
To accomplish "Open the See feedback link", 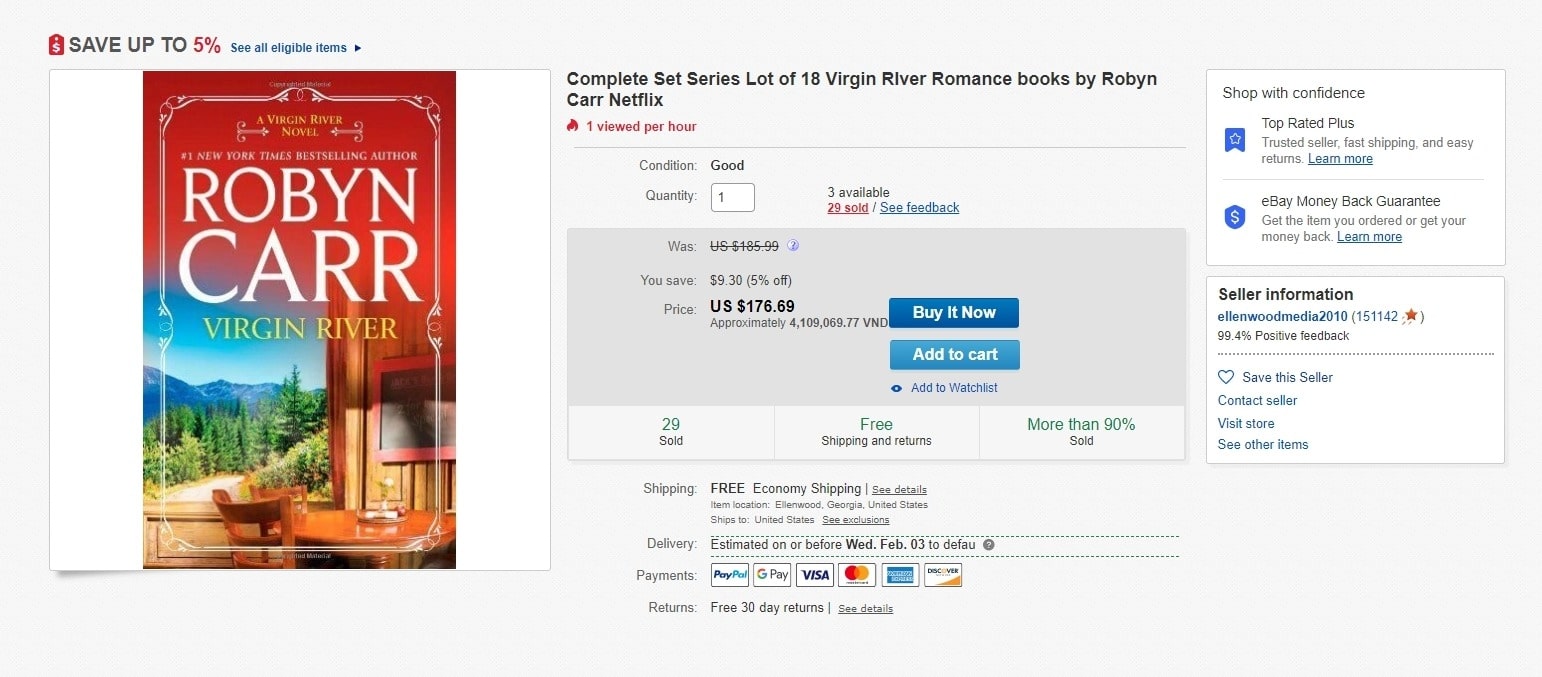I will click(919, 208).
